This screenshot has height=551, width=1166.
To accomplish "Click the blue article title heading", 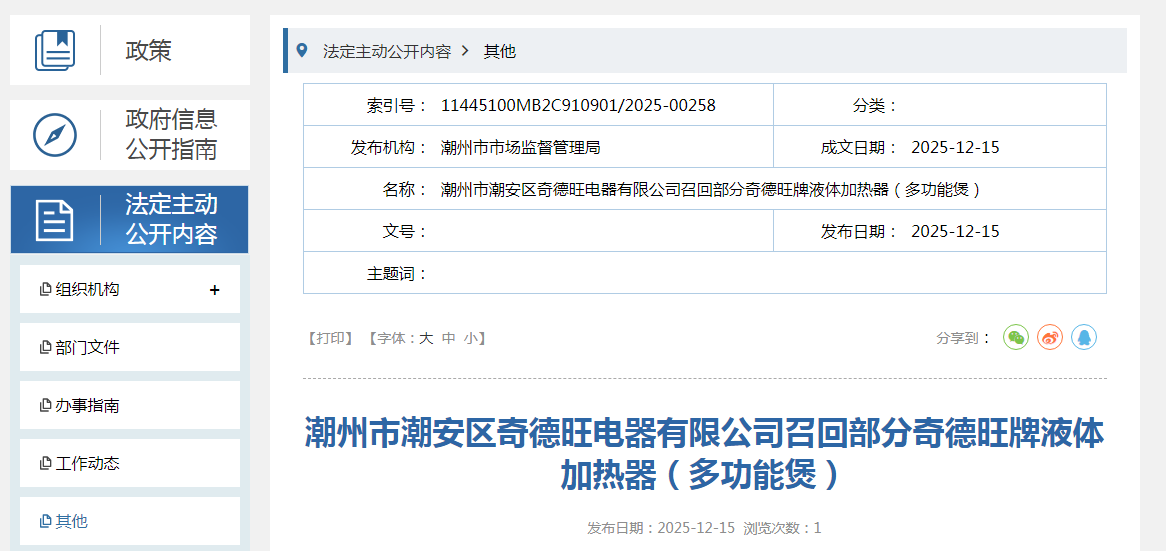I will tap(704, 454).
